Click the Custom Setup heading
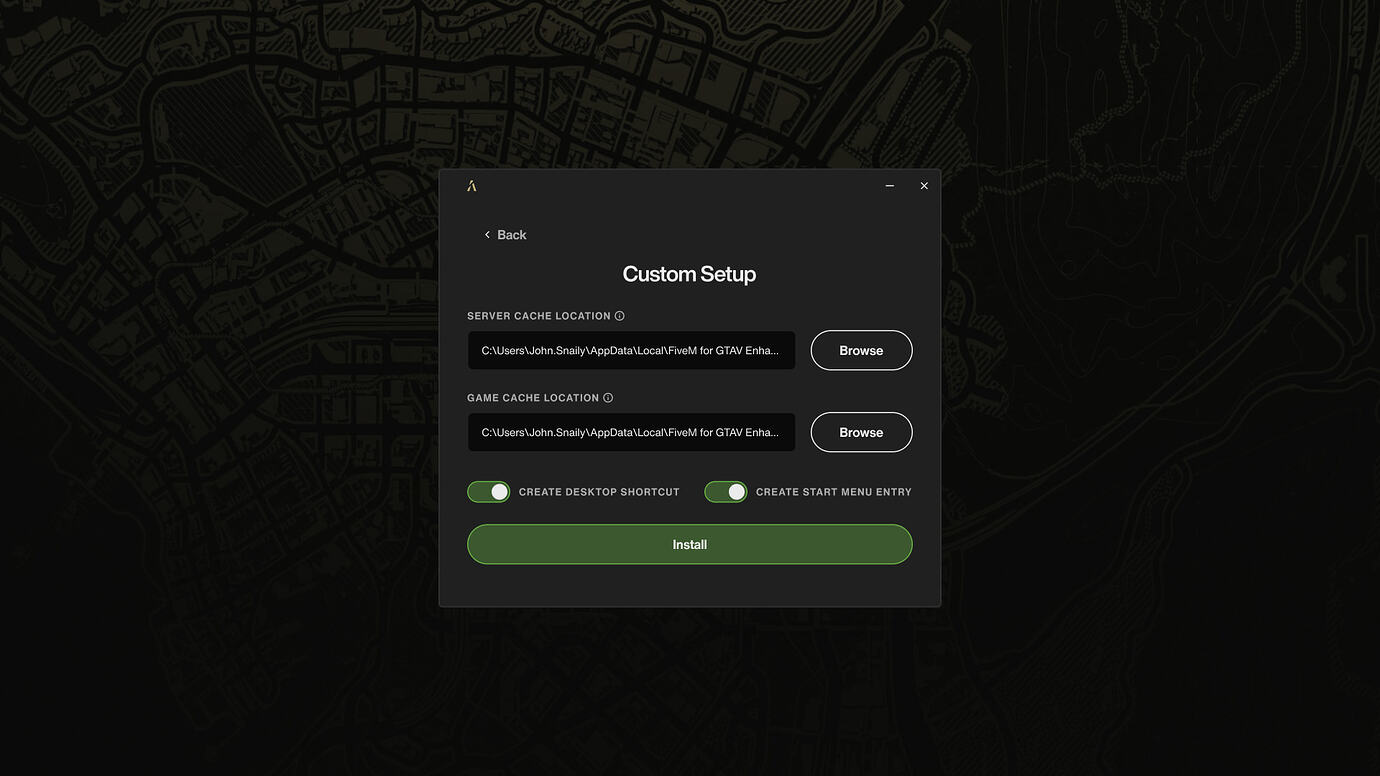 point(690,274)
